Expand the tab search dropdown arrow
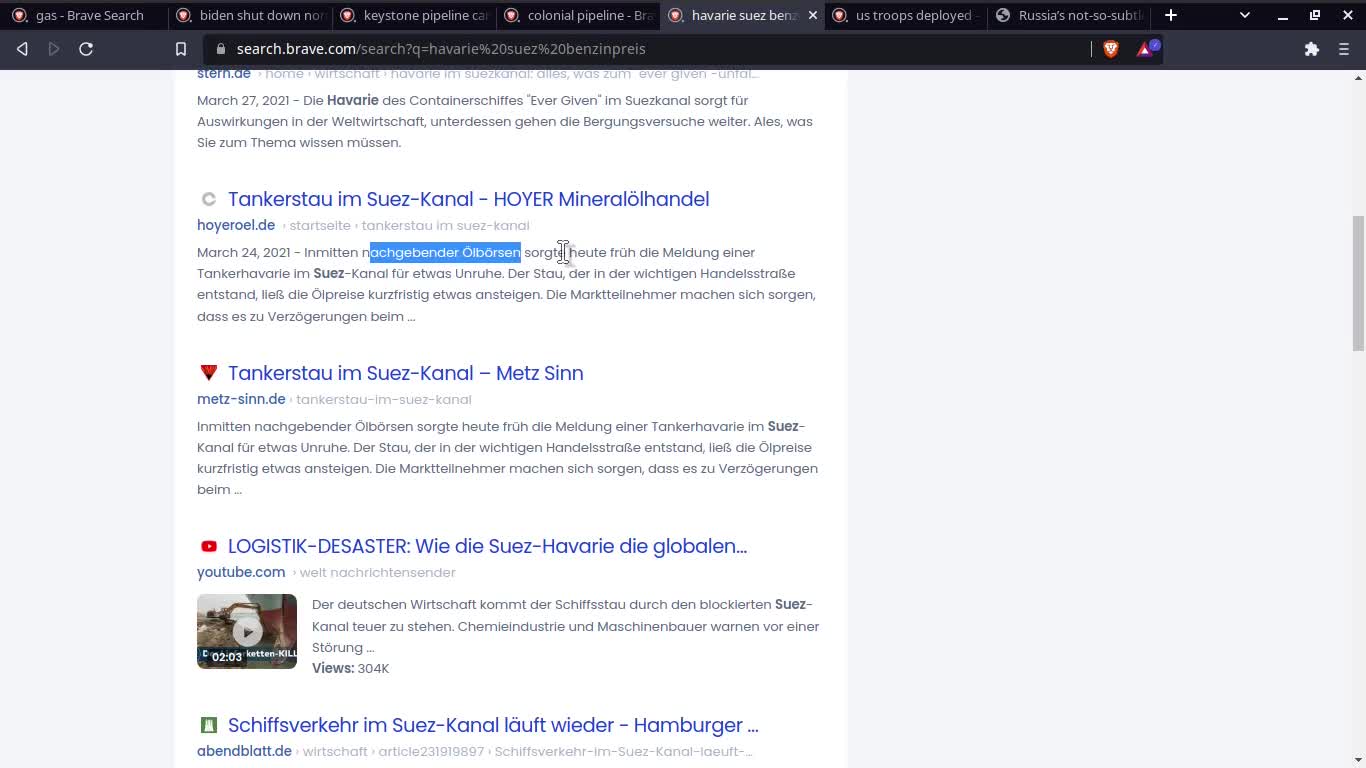This screenshot has height=768, width=1366. point(1245,15)
